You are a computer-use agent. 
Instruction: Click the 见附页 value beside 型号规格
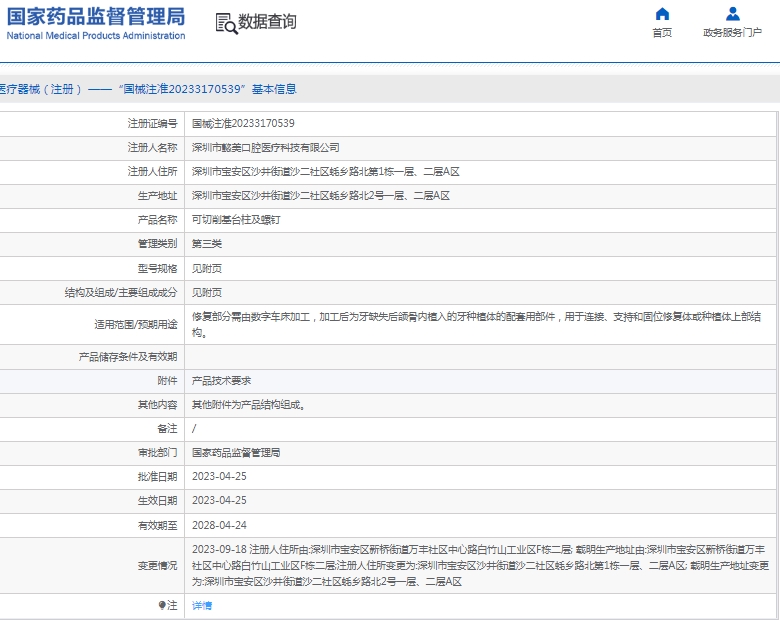(207, 269)
